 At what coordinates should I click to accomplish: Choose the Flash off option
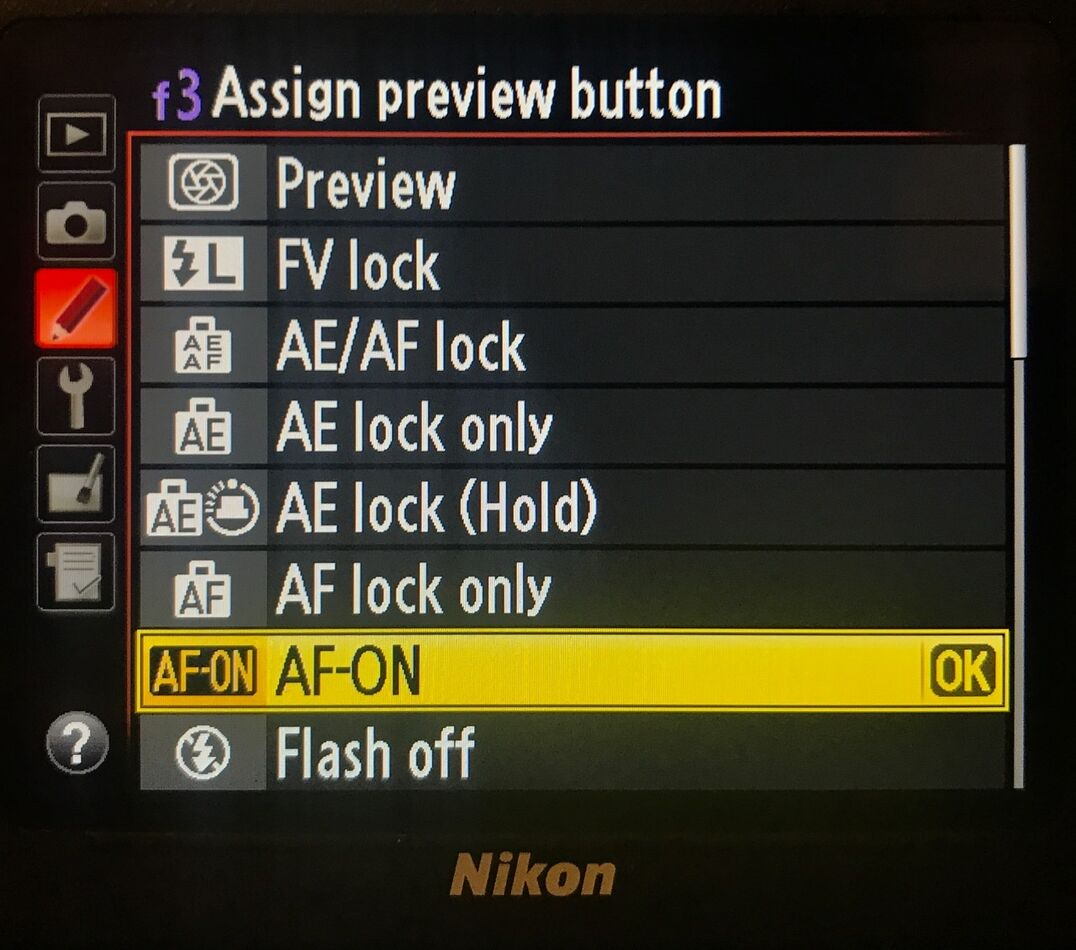click(x=572, y=752)
